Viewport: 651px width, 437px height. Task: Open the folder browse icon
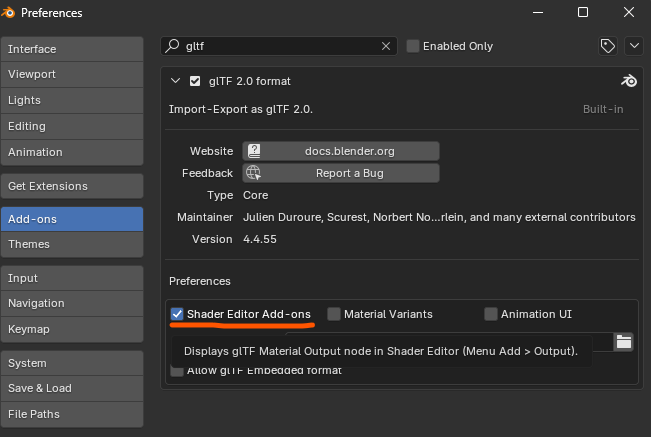(624, 342)
